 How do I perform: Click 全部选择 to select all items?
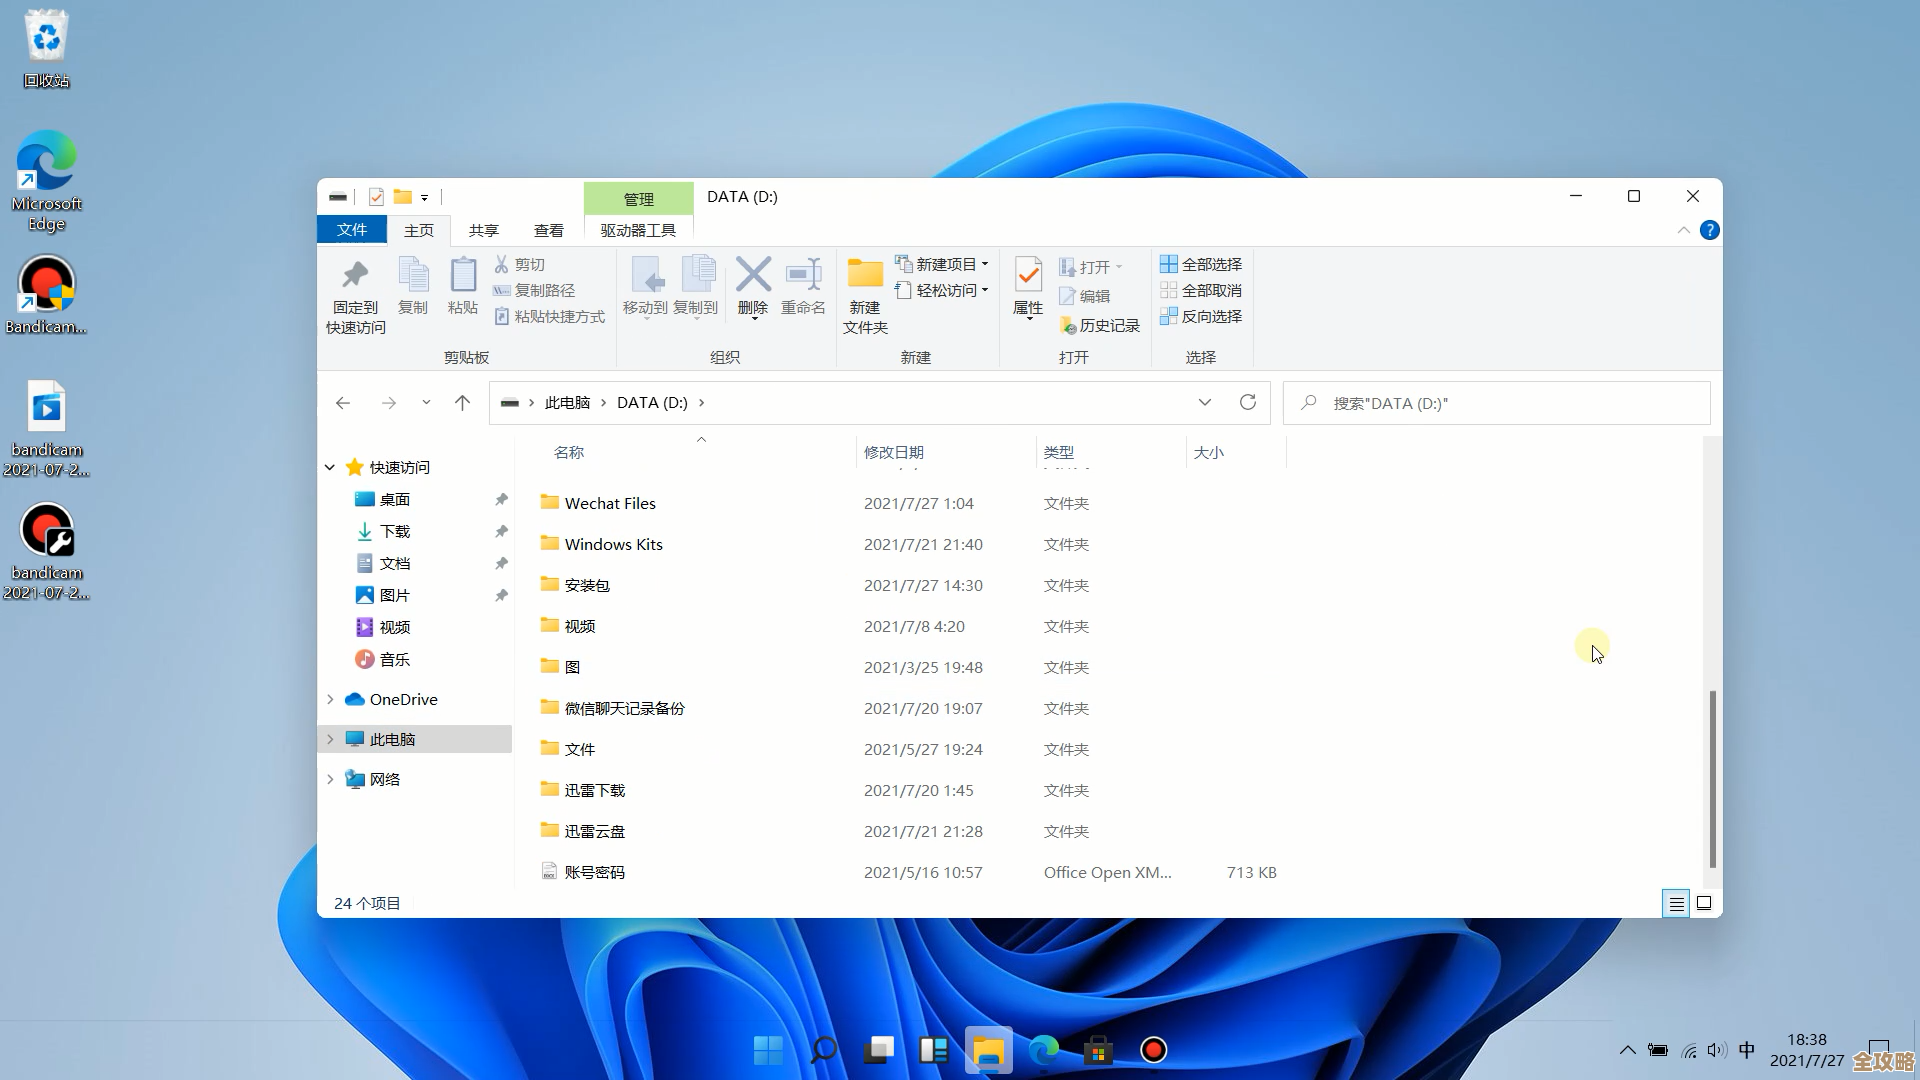(x=1200, y=263)
